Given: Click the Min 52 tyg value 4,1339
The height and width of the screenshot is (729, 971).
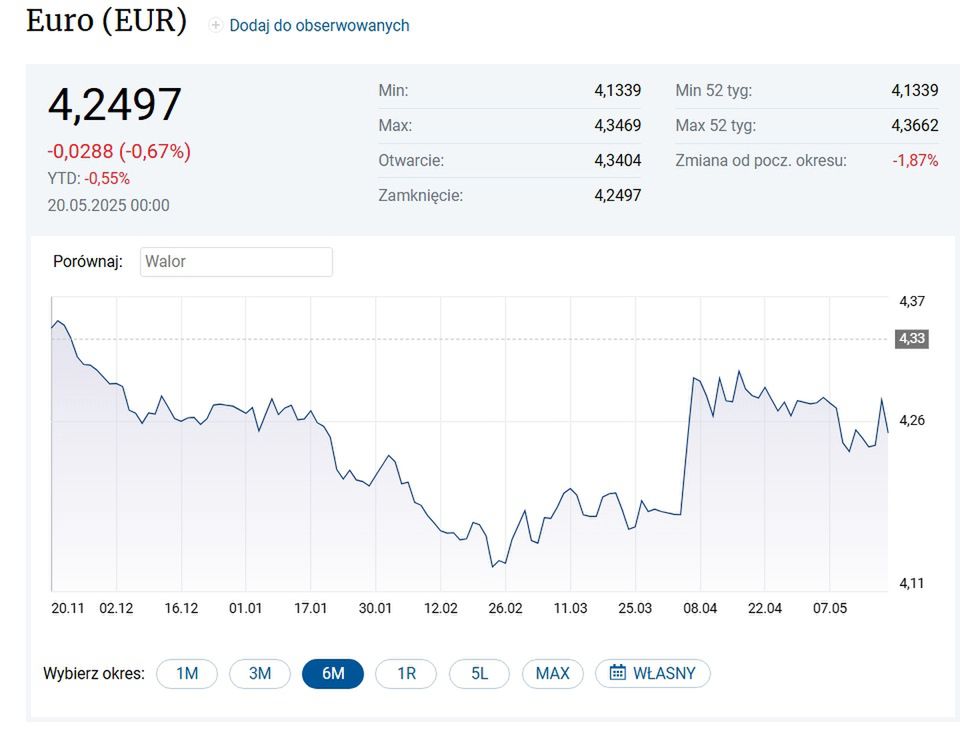Looking at the screenshot, I should 915,90.
